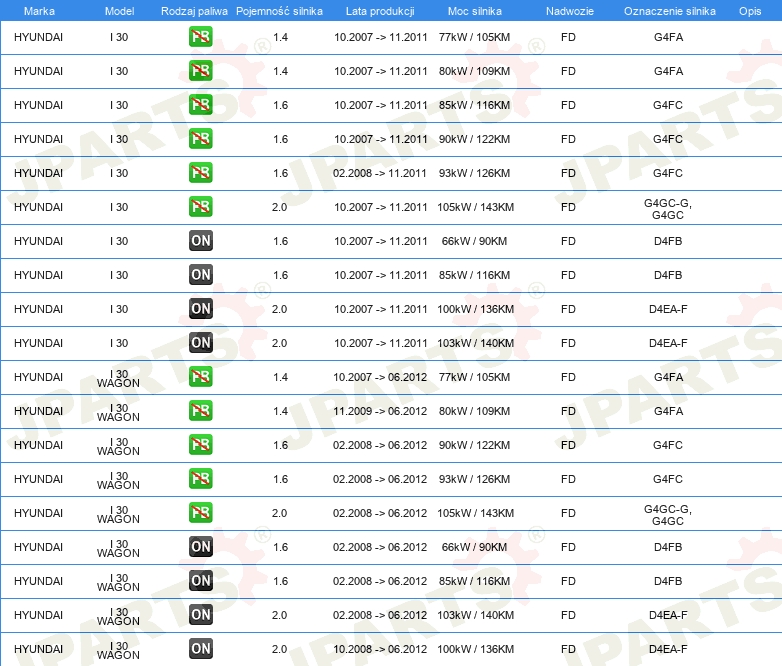Viewport: 782px width, 666px height.
Task: Click the ON diesel icon in the last I 30 Wagon row
Action: [x=200, y=649]
